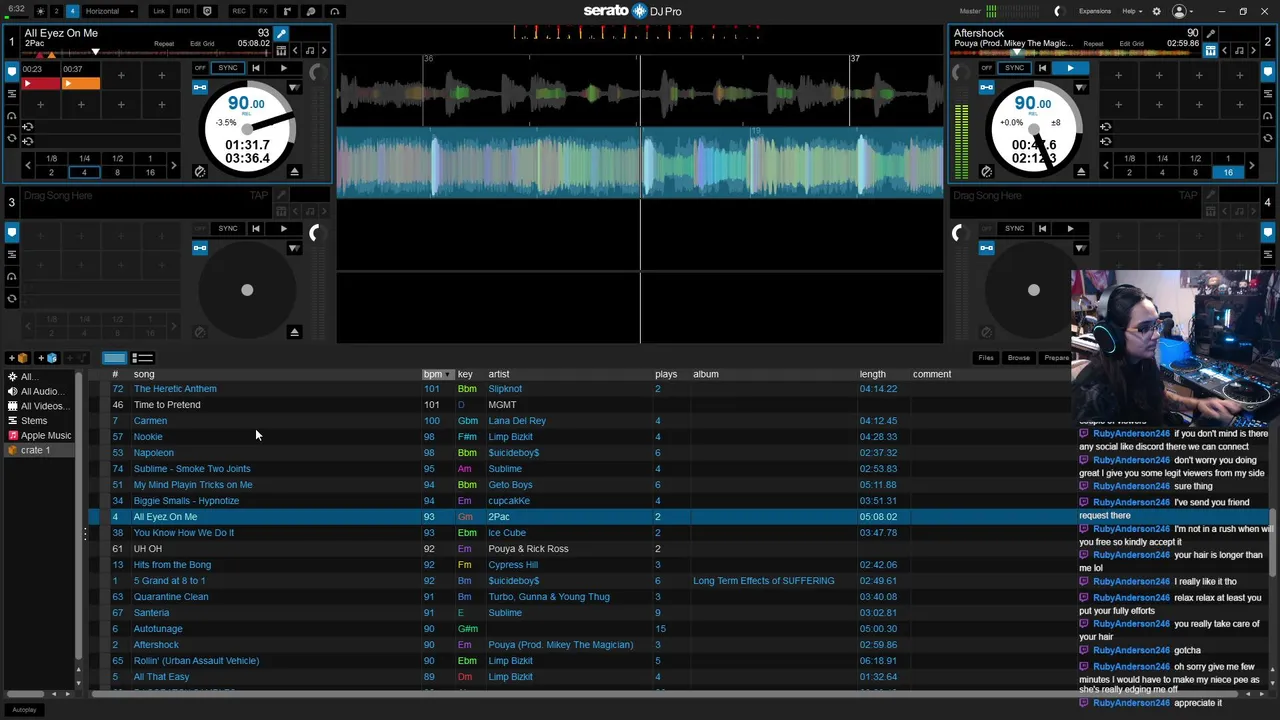Open deck 2 tempo range dropdown arrow
This screenshot has width=1280, height=720.
(x=1081, y=87)
